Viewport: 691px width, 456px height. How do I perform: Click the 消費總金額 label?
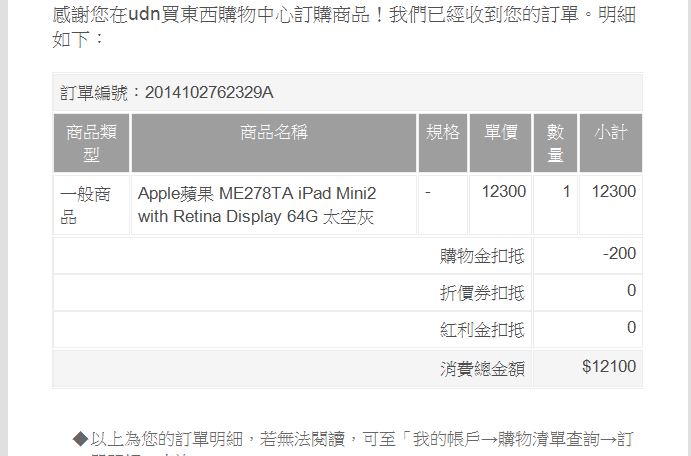coord(482,369)
